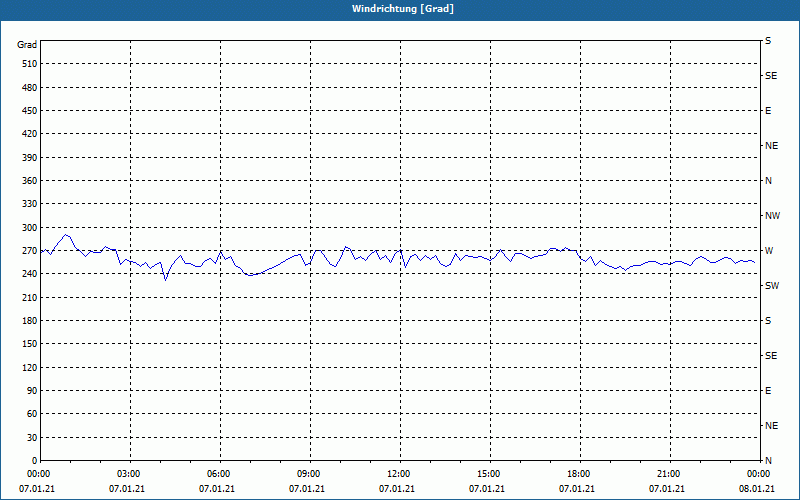Click the 00:00 label above 08.01.21
The height and width of the screenshot is (500, 800).
tap(758, 474)
